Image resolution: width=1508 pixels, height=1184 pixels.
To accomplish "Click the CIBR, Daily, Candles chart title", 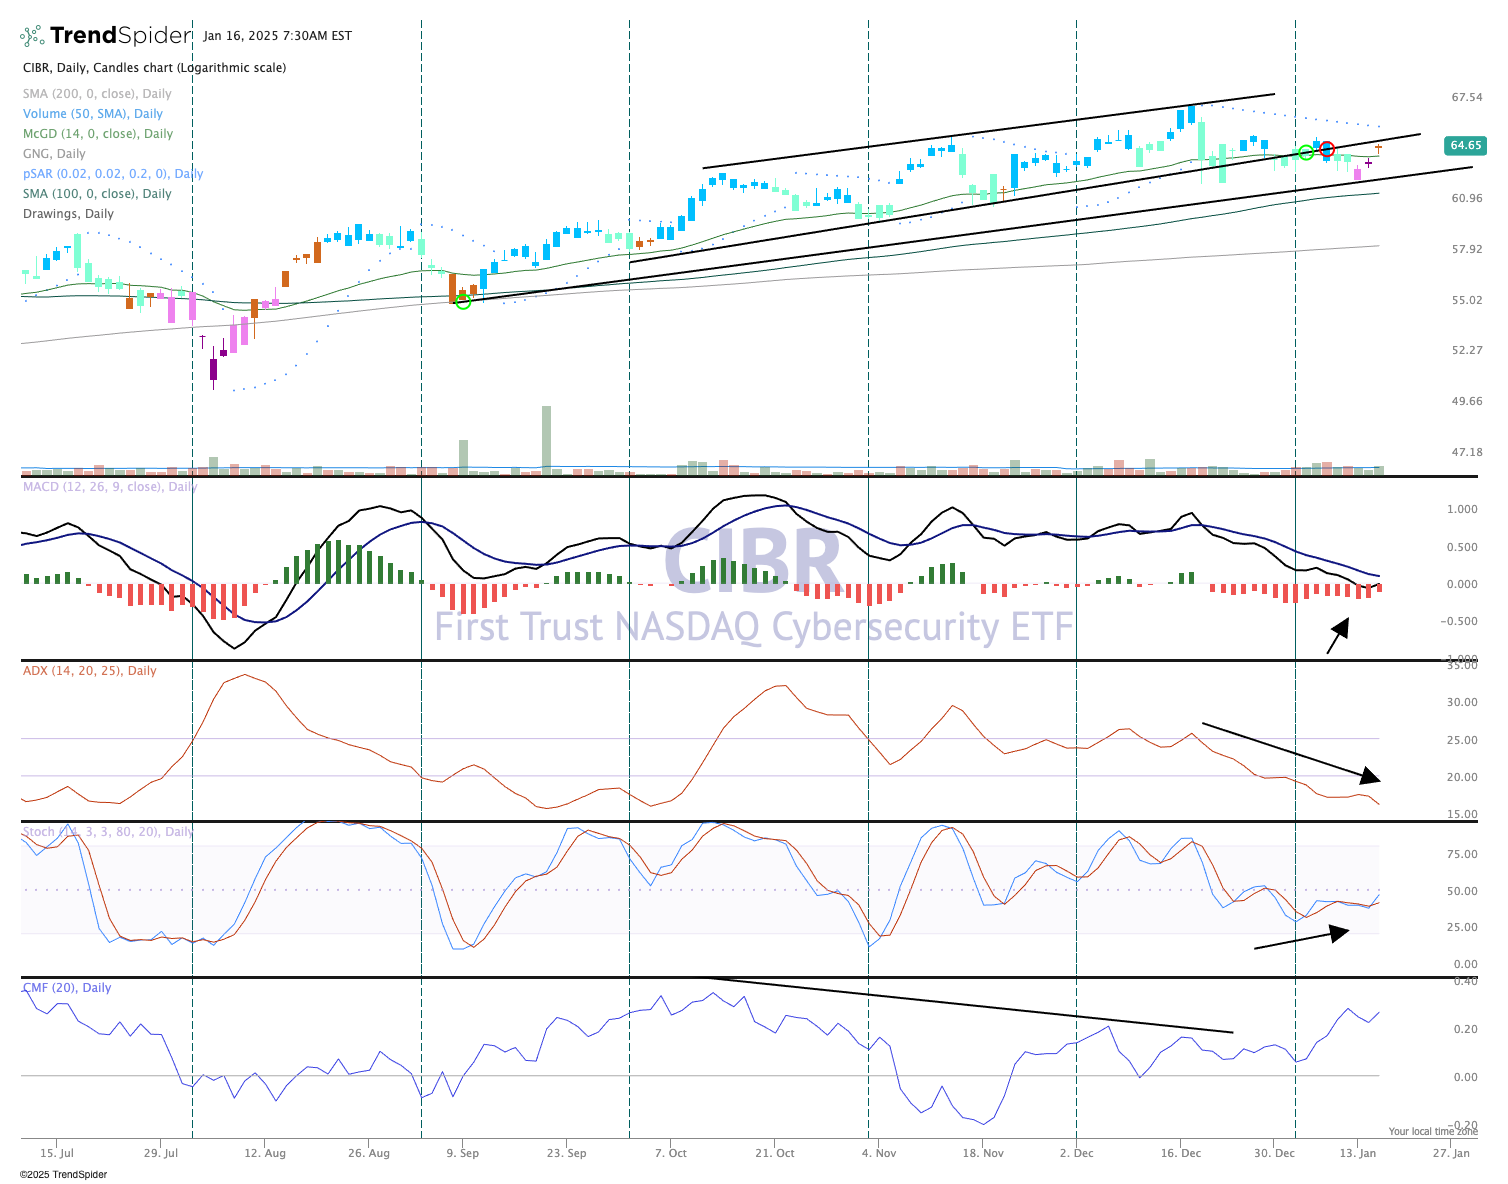I will (154, 68).
